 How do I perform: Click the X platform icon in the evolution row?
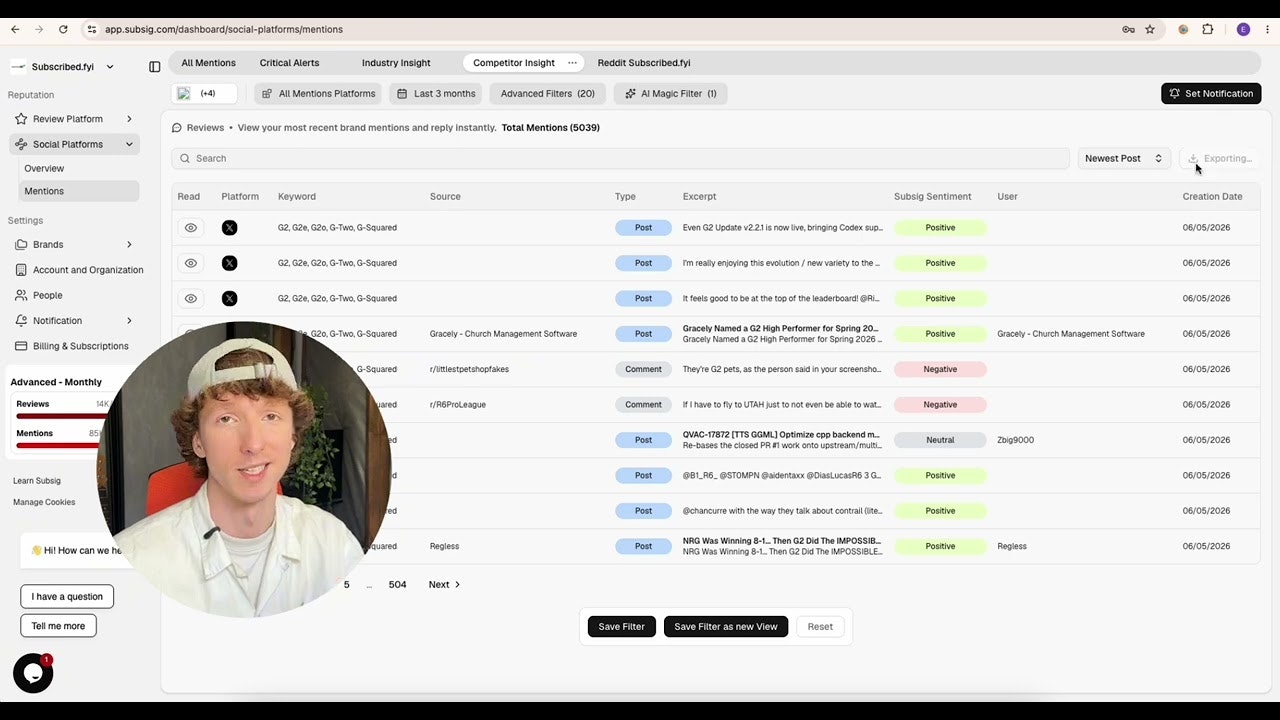point(229,263)
